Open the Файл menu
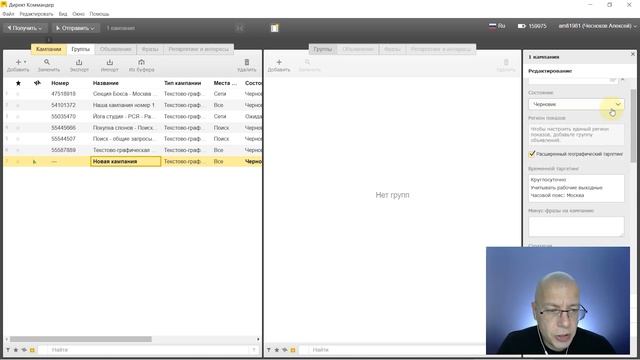The width and height of the screenshot is (640, 360). [8, 14]
